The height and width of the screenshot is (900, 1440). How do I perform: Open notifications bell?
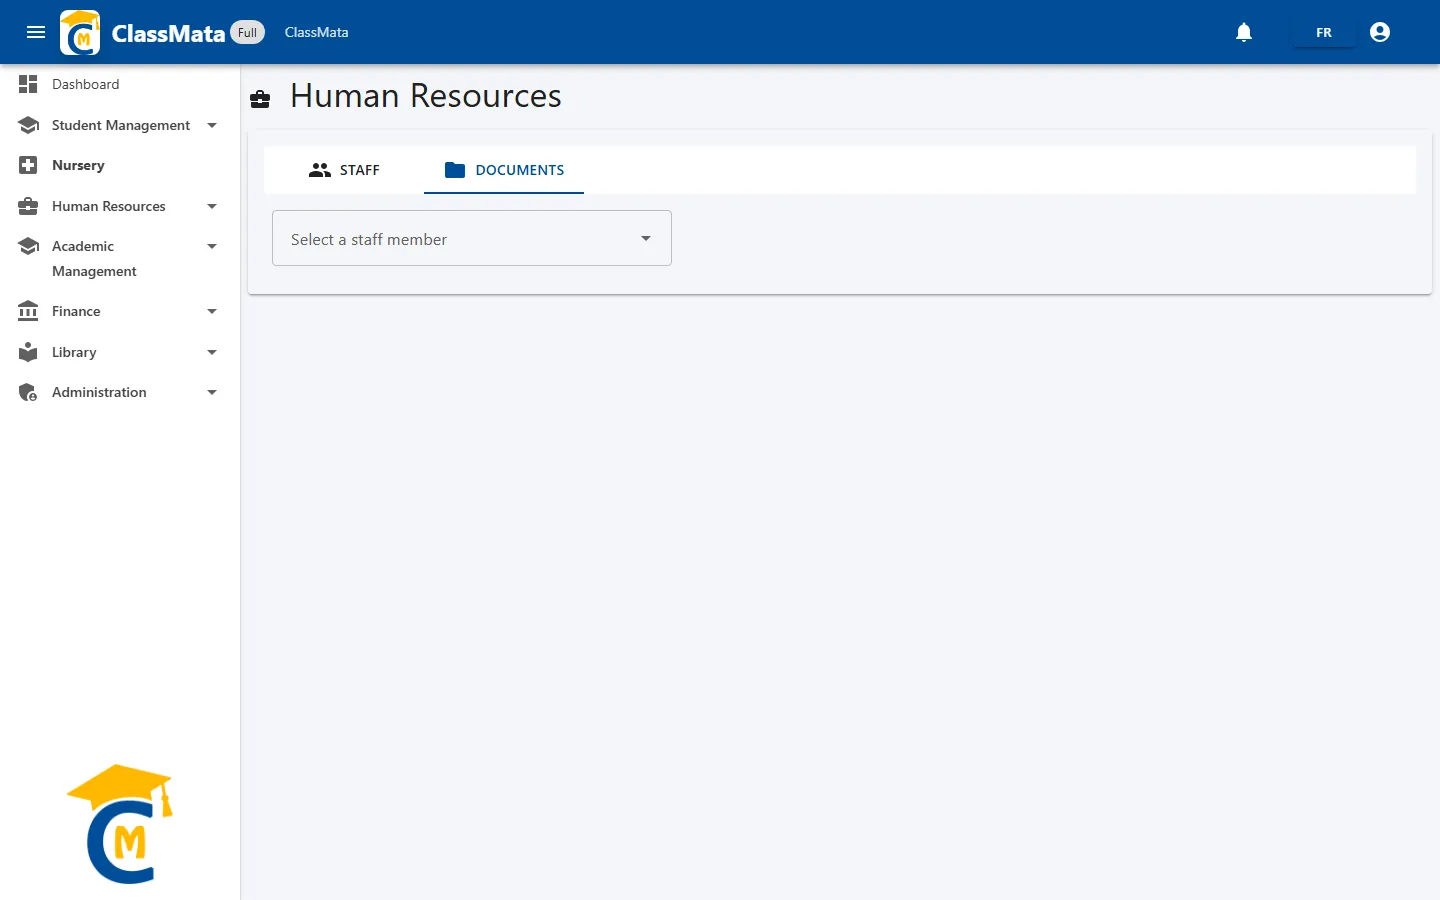coord(1244,32)
